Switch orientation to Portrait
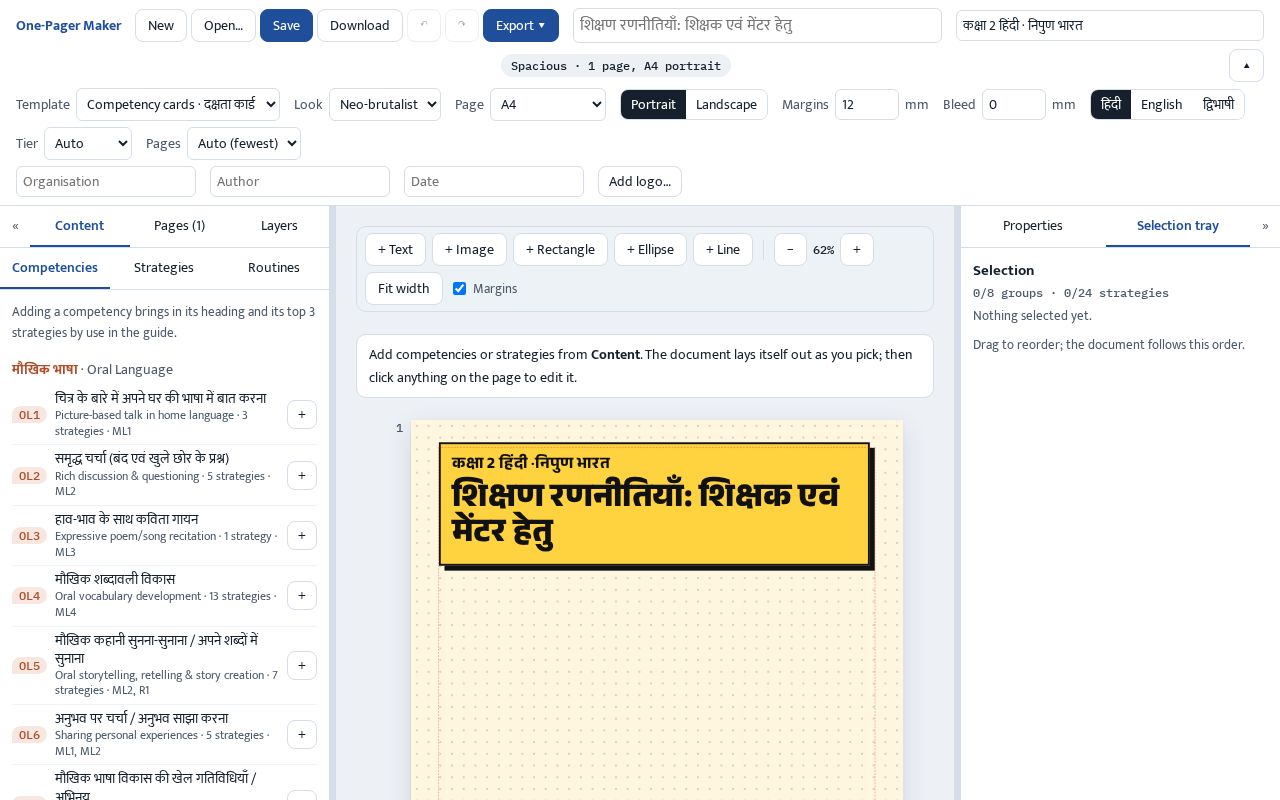This screenshot has height=800, width=1280. (653, 105)
